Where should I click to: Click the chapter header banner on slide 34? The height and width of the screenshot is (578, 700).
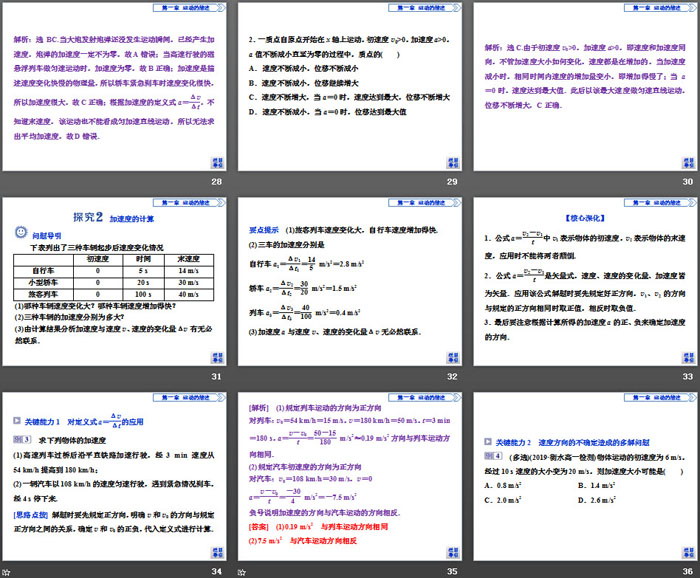[189, 397]
